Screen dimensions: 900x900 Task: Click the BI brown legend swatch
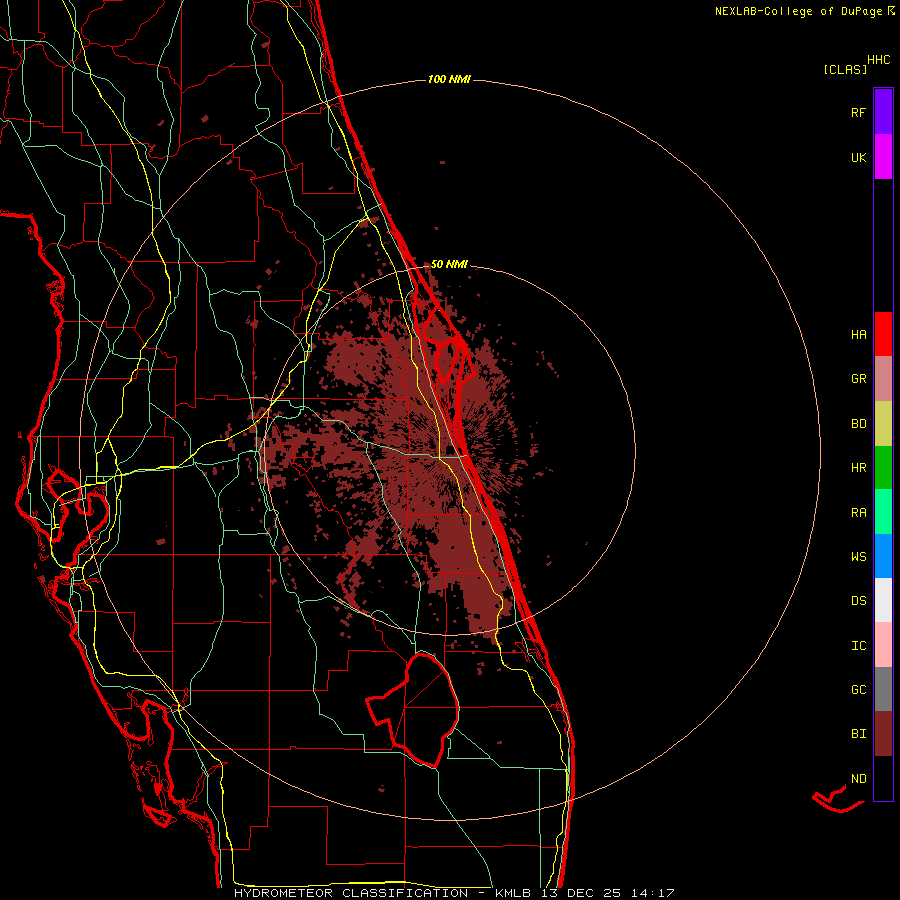click(883, 734)
